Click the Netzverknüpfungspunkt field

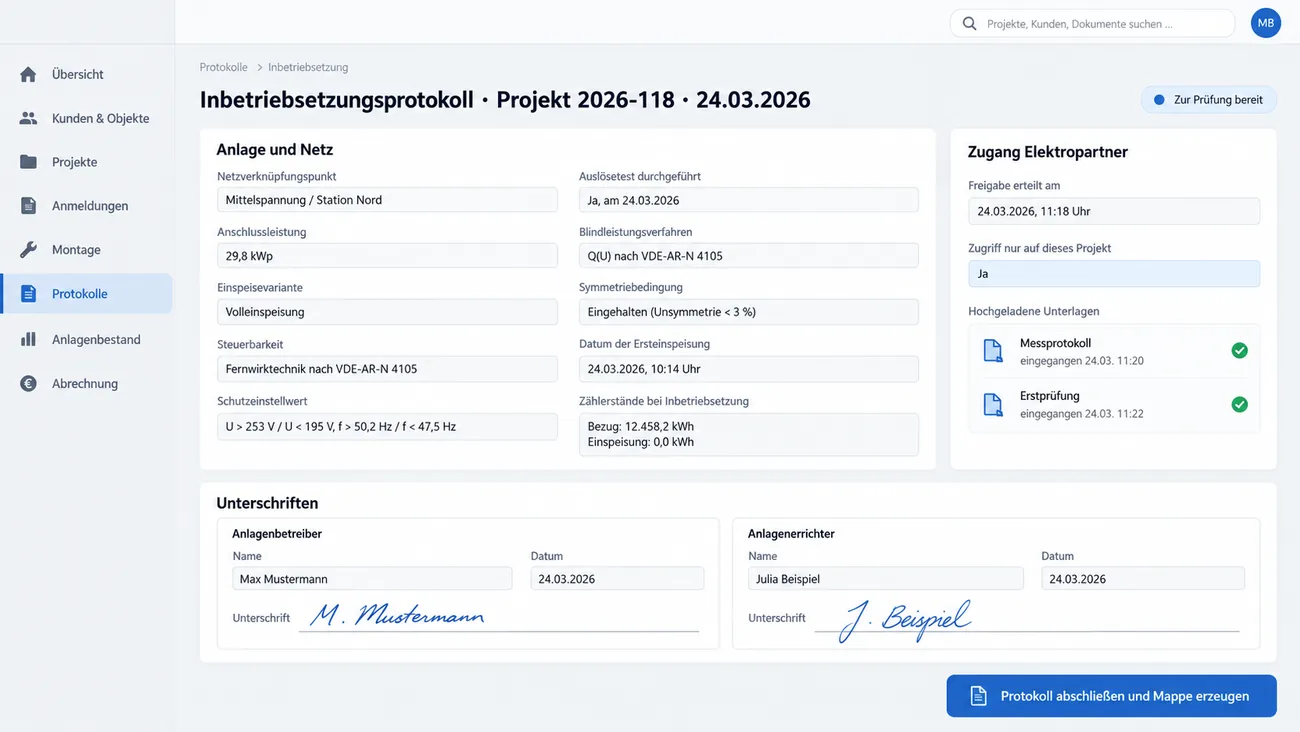(387, 200)
